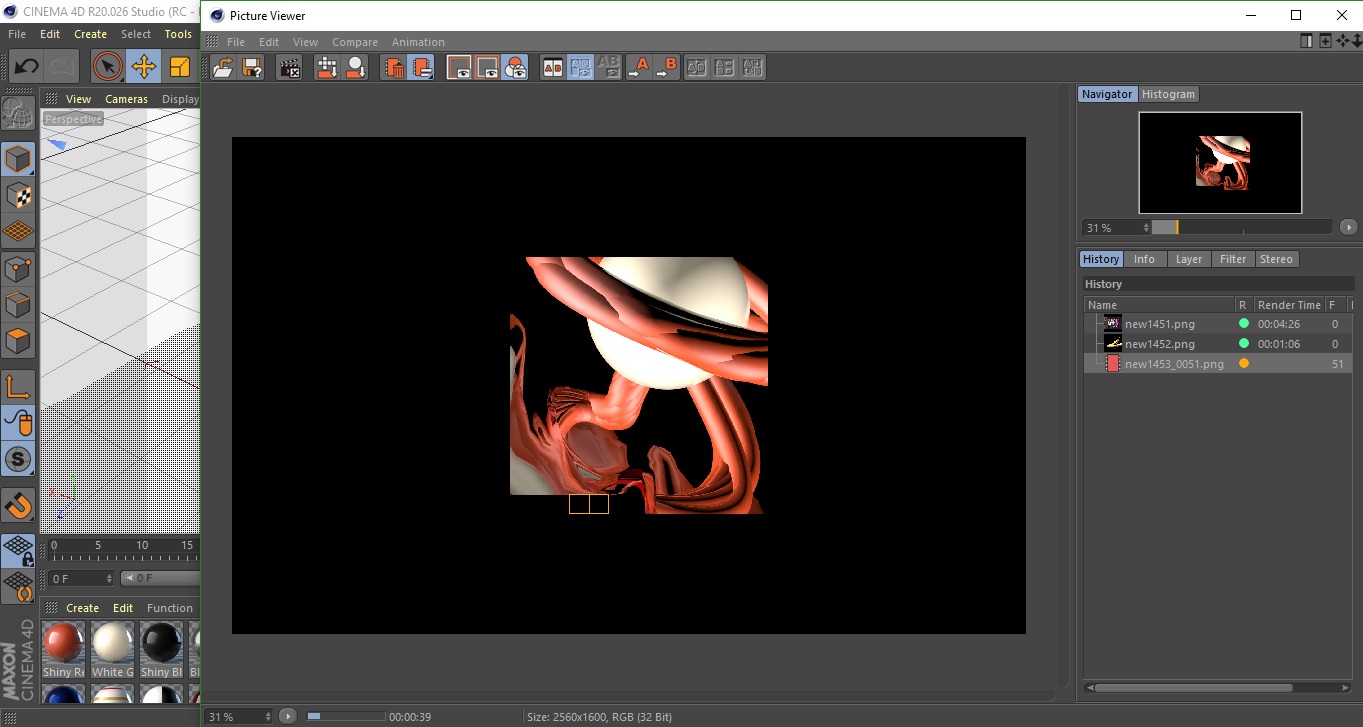This screenshot has width=1363, height=727.
Task: Click the Undo arrow icon
Action: [x=27, y=67]
